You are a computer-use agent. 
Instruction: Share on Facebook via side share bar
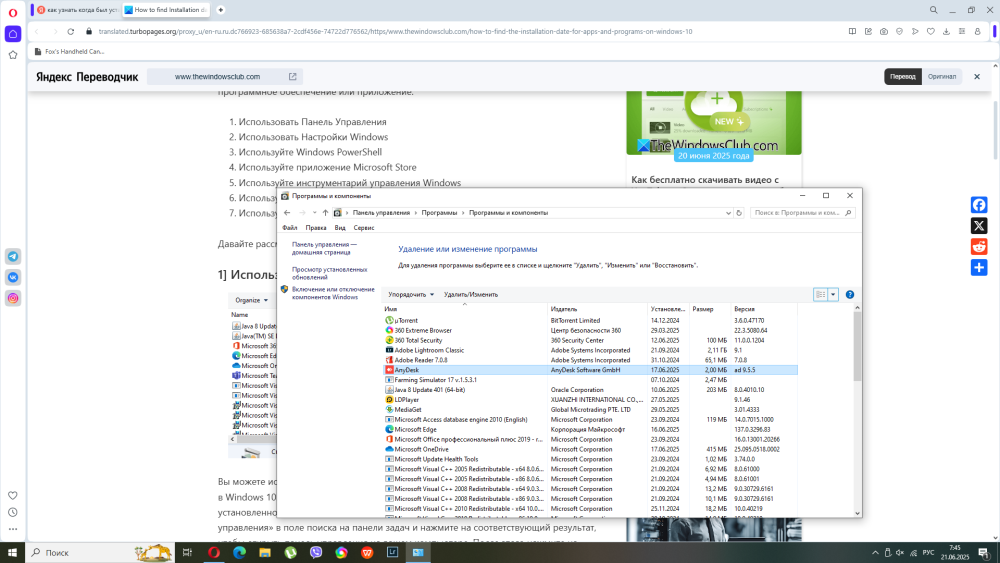click(979, 205)
